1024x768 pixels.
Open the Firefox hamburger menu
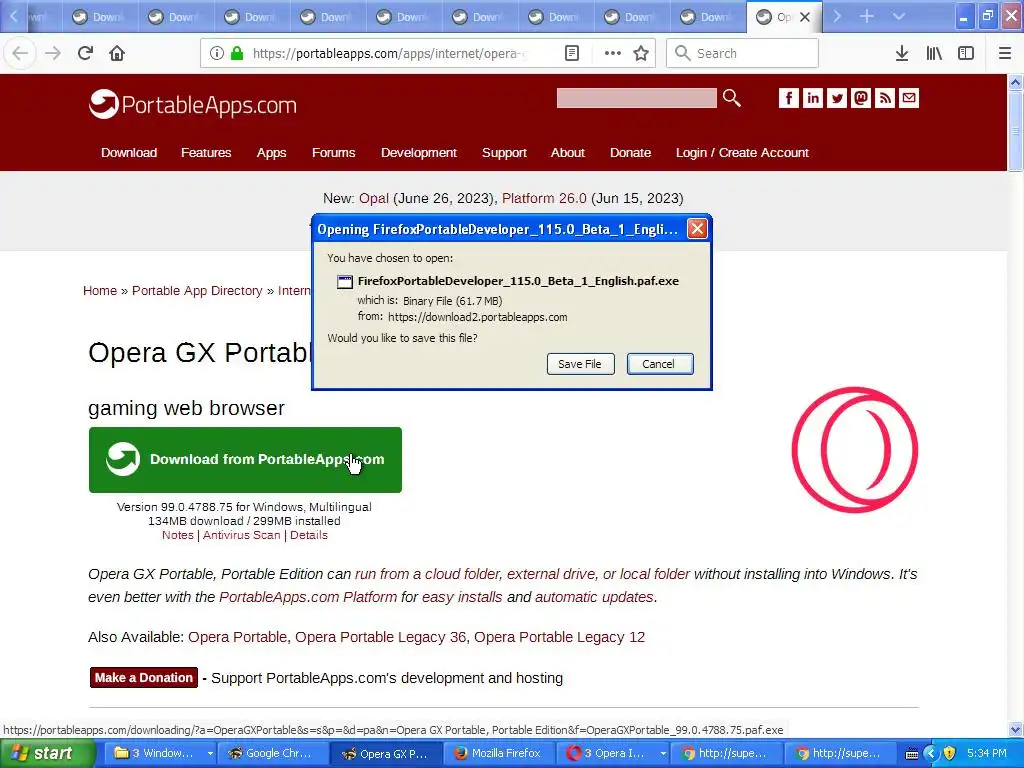(1005, 53)
